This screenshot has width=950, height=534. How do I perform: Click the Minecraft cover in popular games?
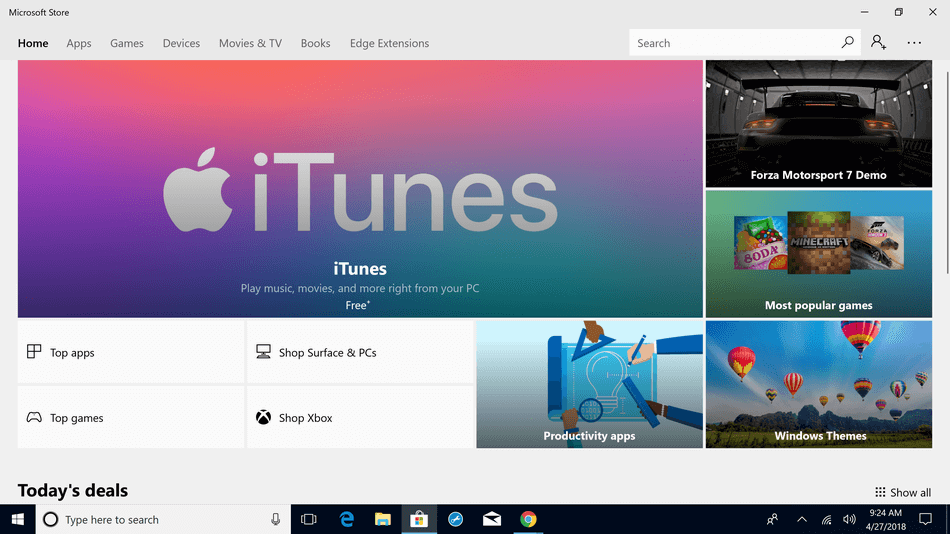coord(819,242)
